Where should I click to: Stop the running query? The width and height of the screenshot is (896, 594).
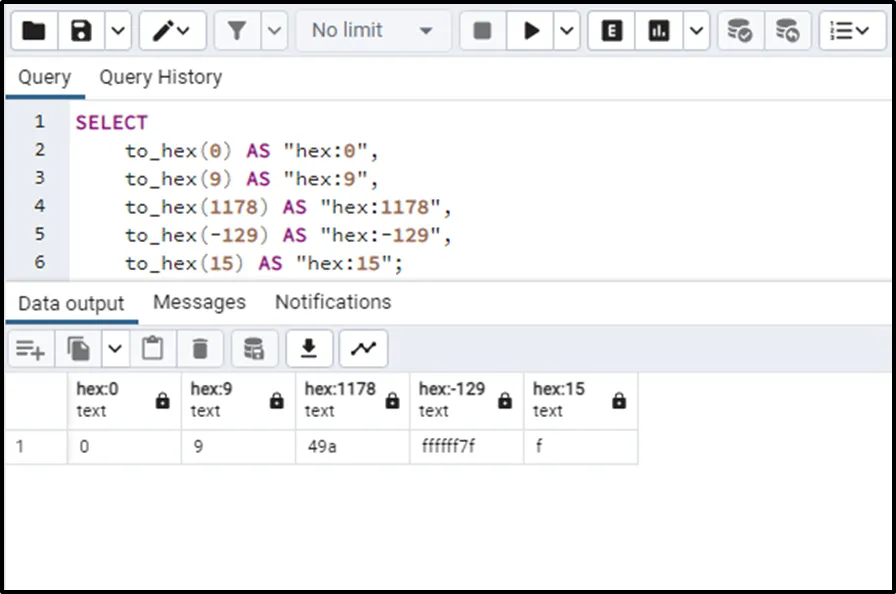coord(482,31)
